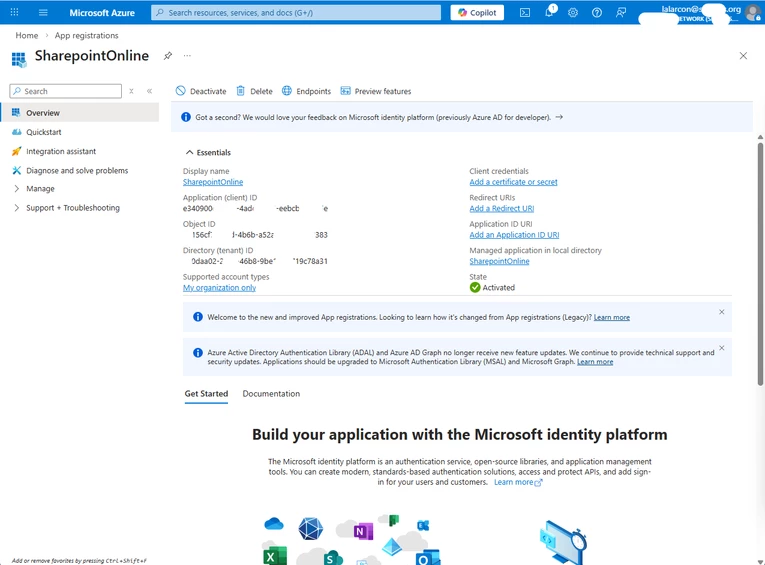Click the user account avatar

(753, 13)
